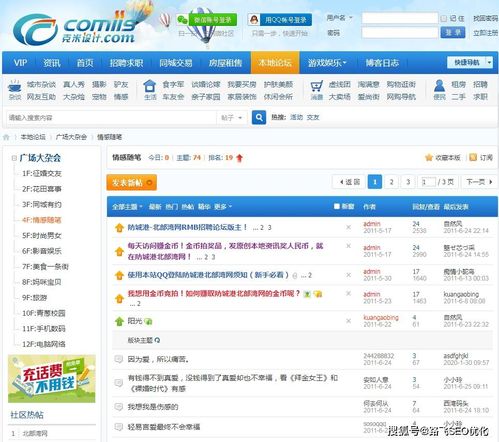The image size is (499, 442).
Task: Click the page number jump field
Action: pyautogui.click(x=428, y=182)
